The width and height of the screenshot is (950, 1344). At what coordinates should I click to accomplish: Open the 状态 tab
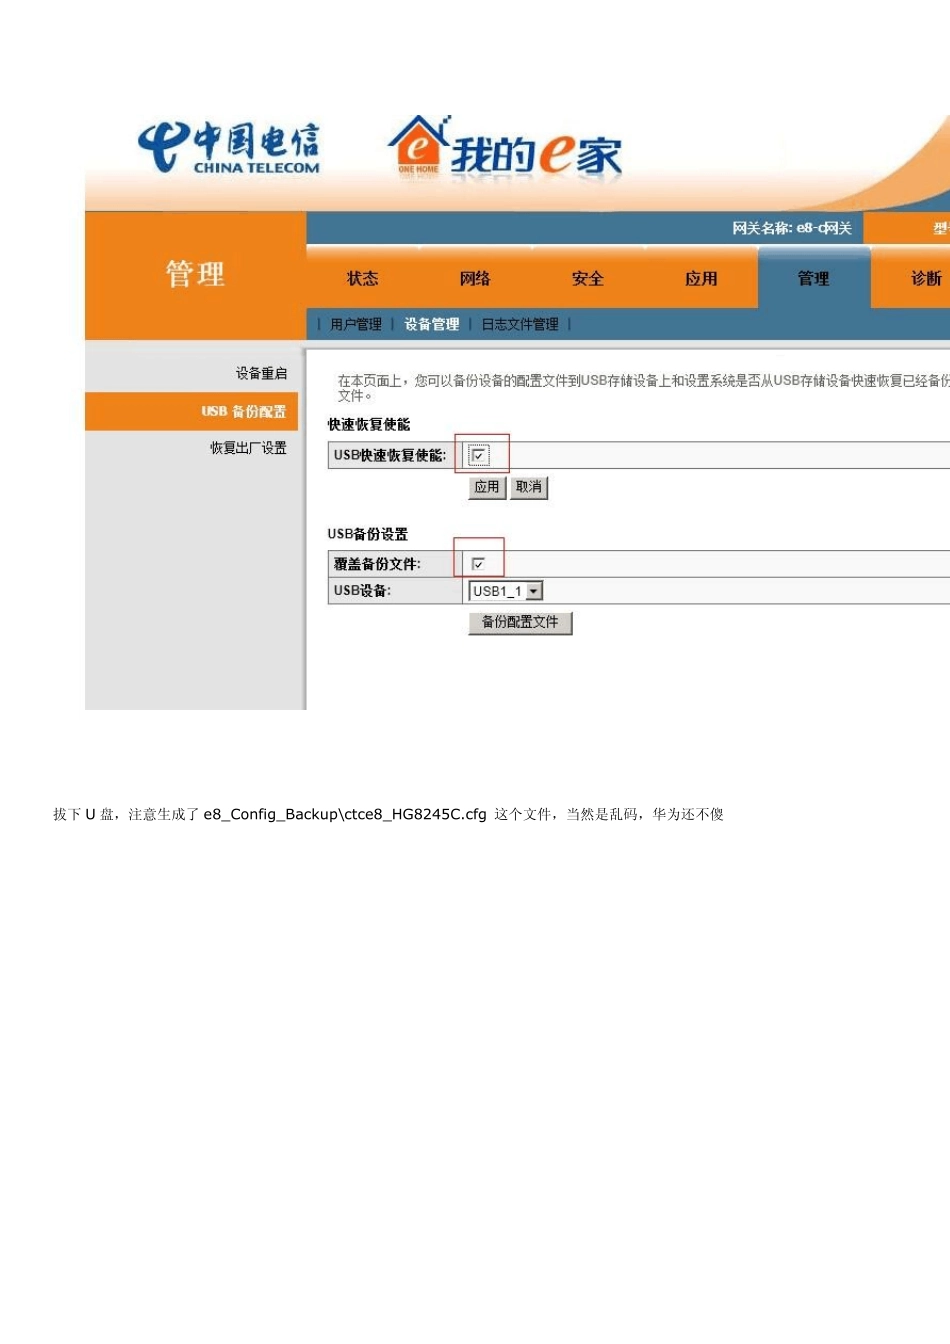[x=362, y=279]
